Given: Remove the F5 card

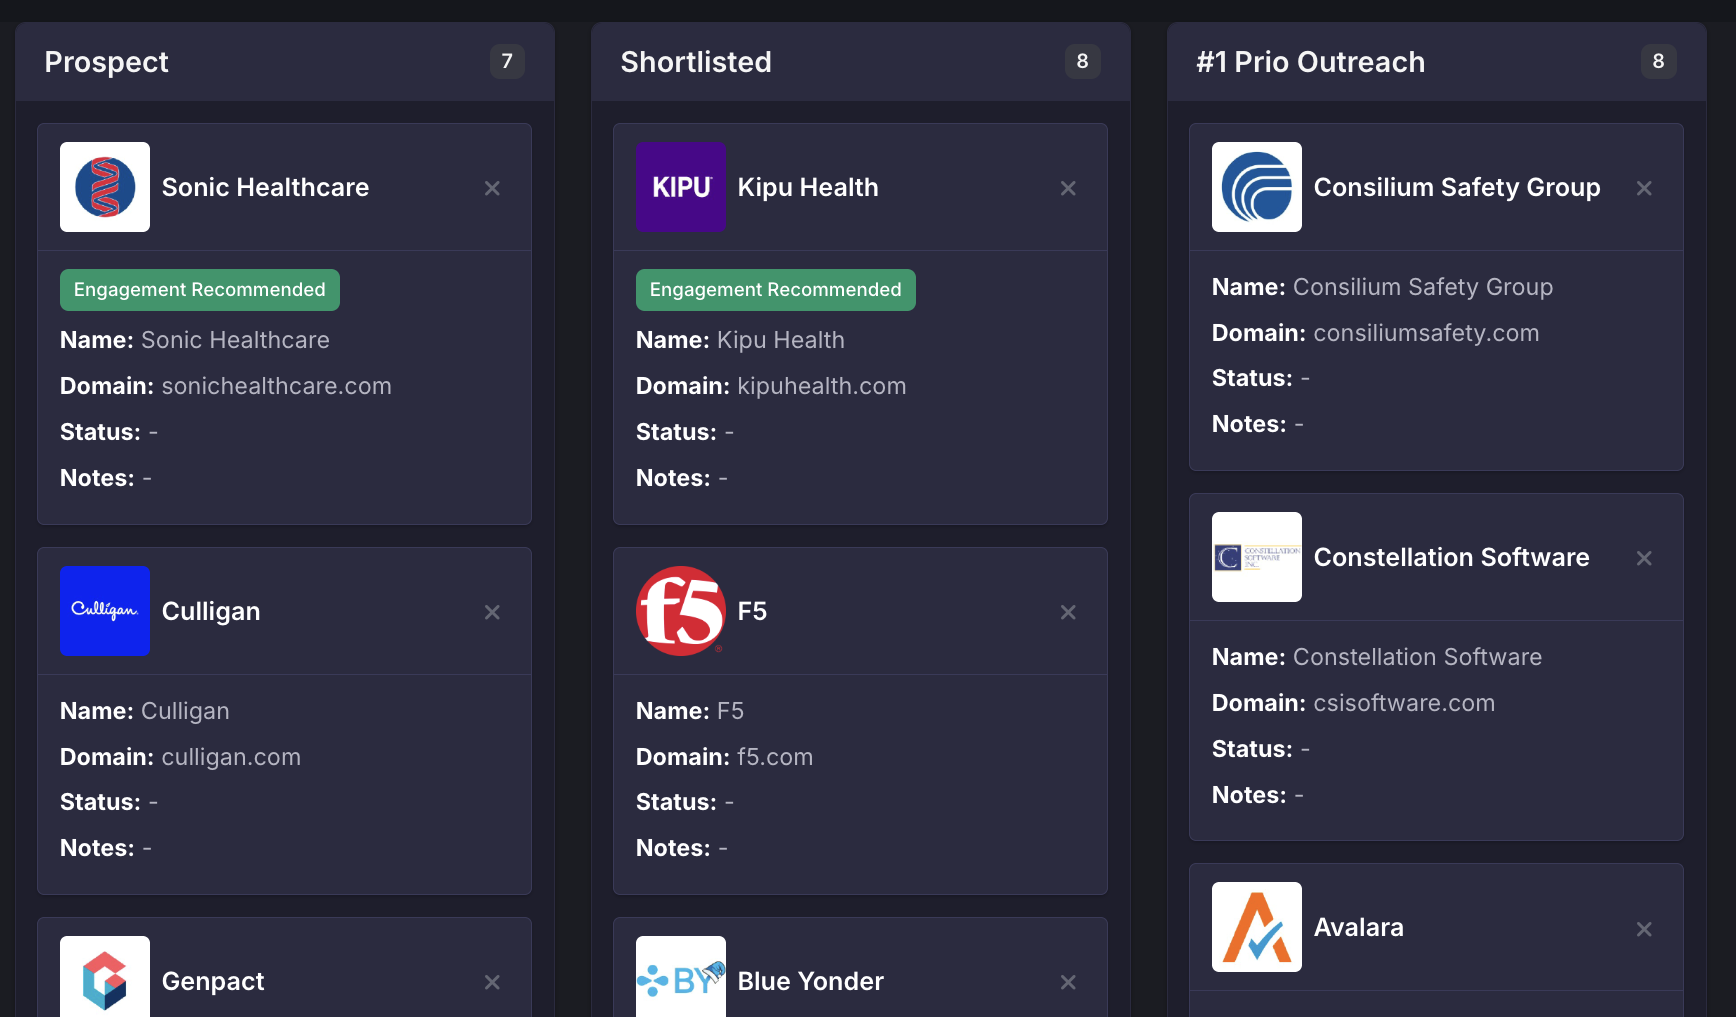Looking at the screenshot, I should click(x=1068, y=611).
